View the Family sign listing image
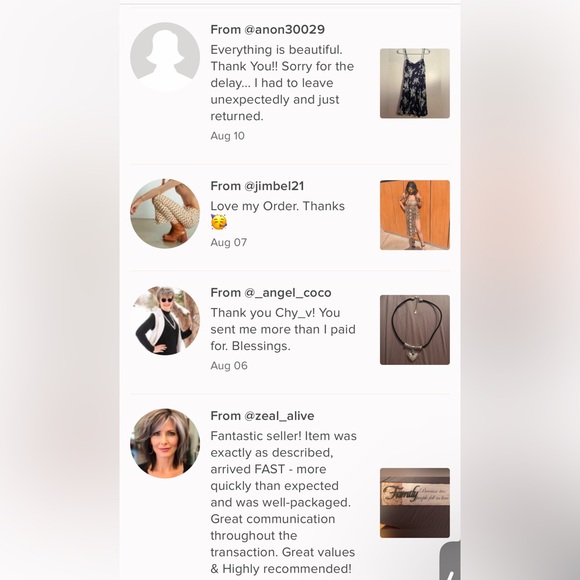Image resolution: width=580 pixels, height=580 pixels. coord(415,503)
